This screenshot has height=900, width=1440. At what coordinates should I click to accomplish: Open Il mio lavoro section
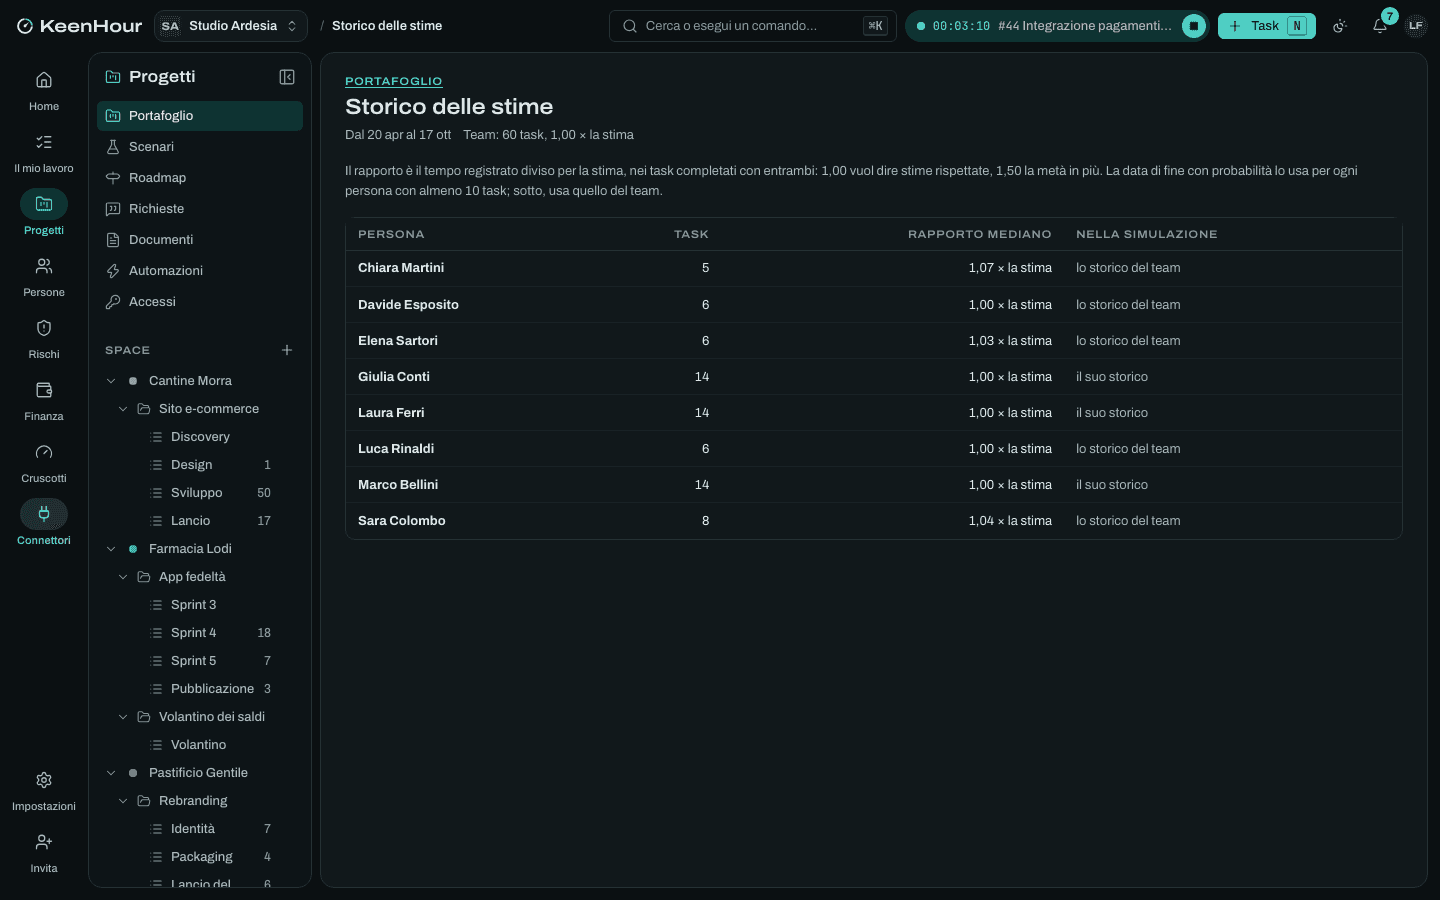pos(44,153)
